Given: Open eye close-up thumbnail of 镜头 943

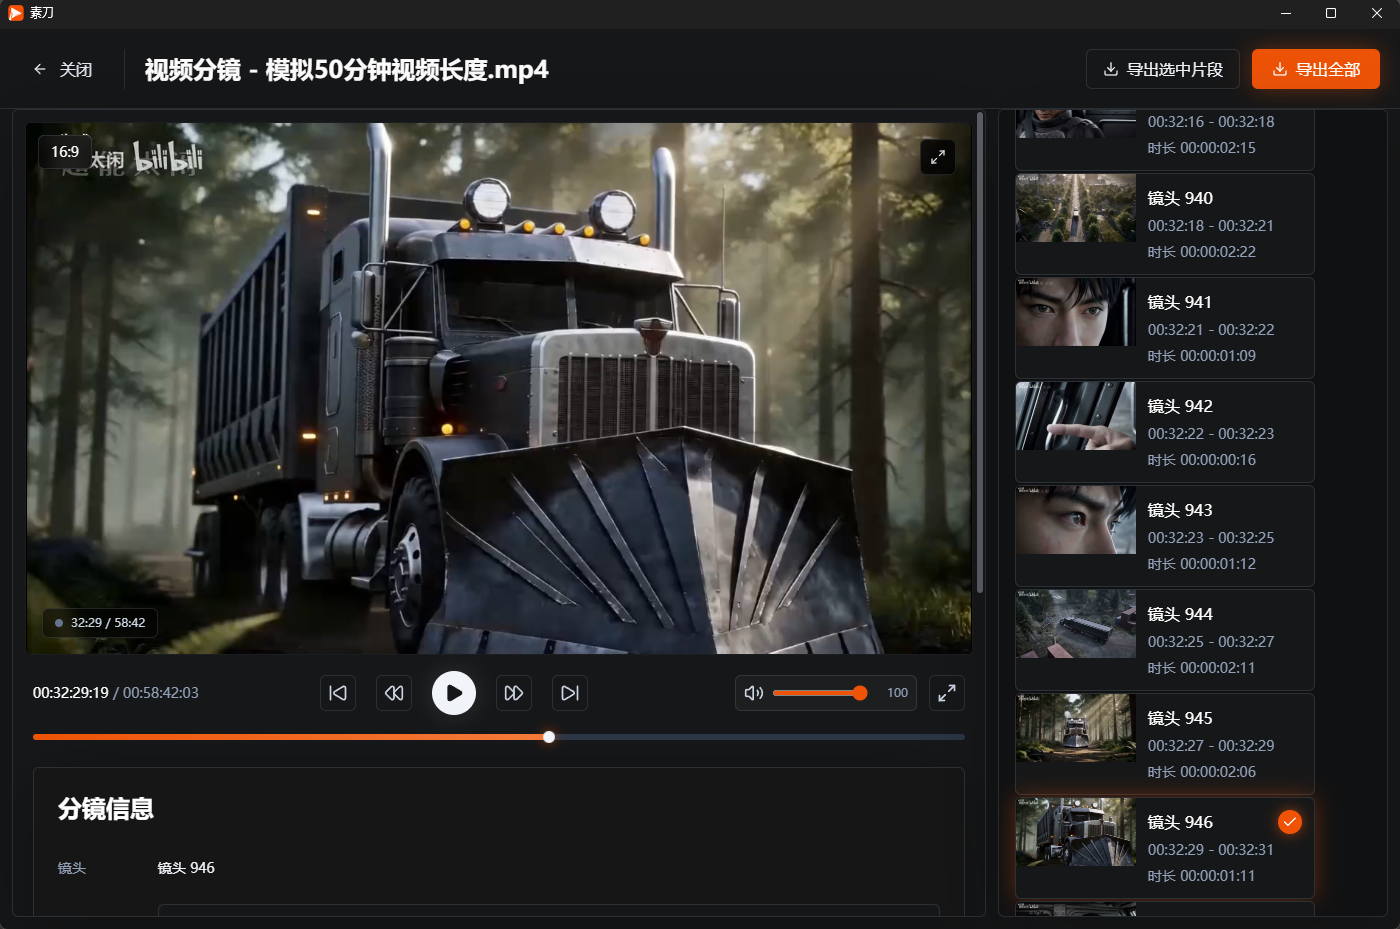Looking at the screenshot, I should [1076, 520].
